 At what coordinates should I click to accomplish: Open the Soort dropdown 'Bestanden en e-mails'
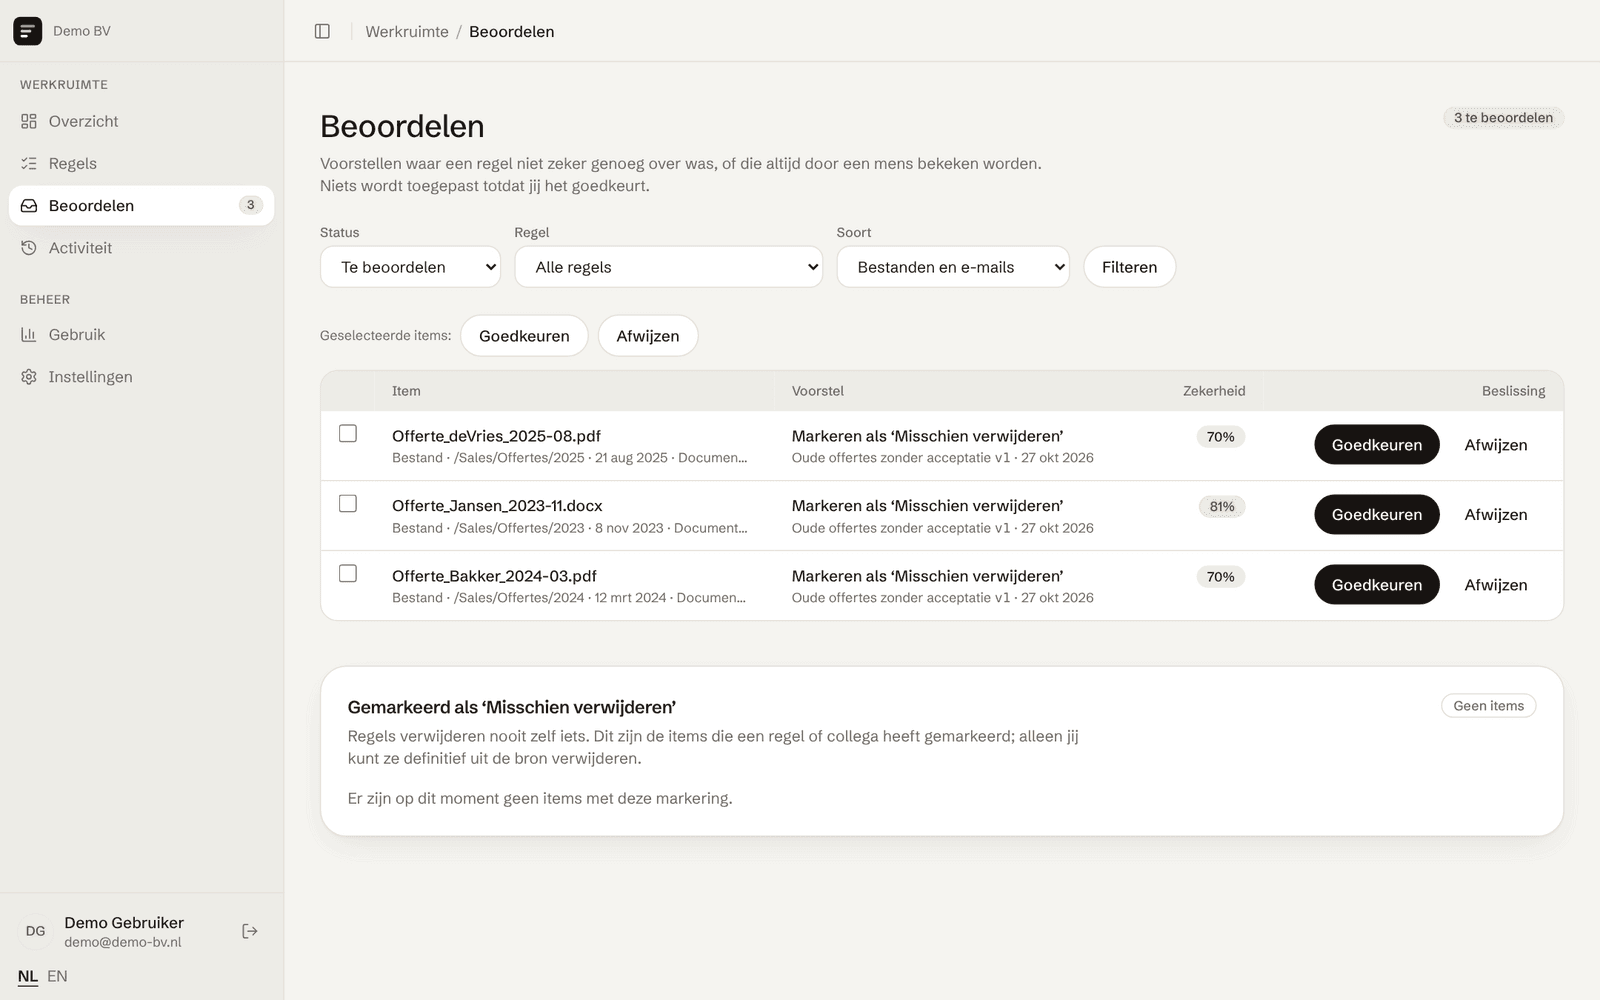click(953, 267)
